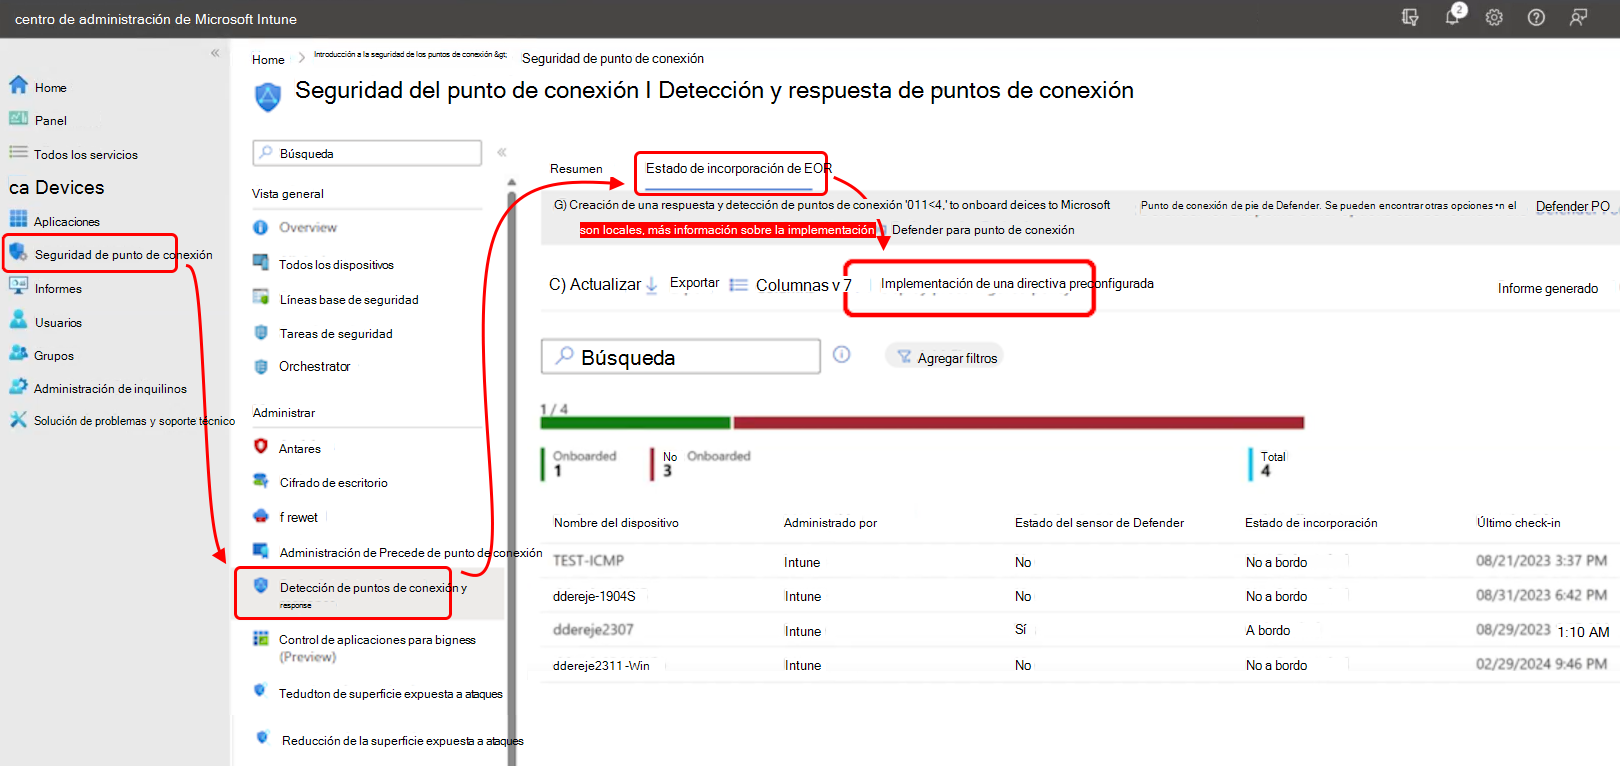This screenshot has width=1620, height=766.
Task: Select the ddereje-1904S device row
Action: pyautogui.click(x=1080, y=596)
